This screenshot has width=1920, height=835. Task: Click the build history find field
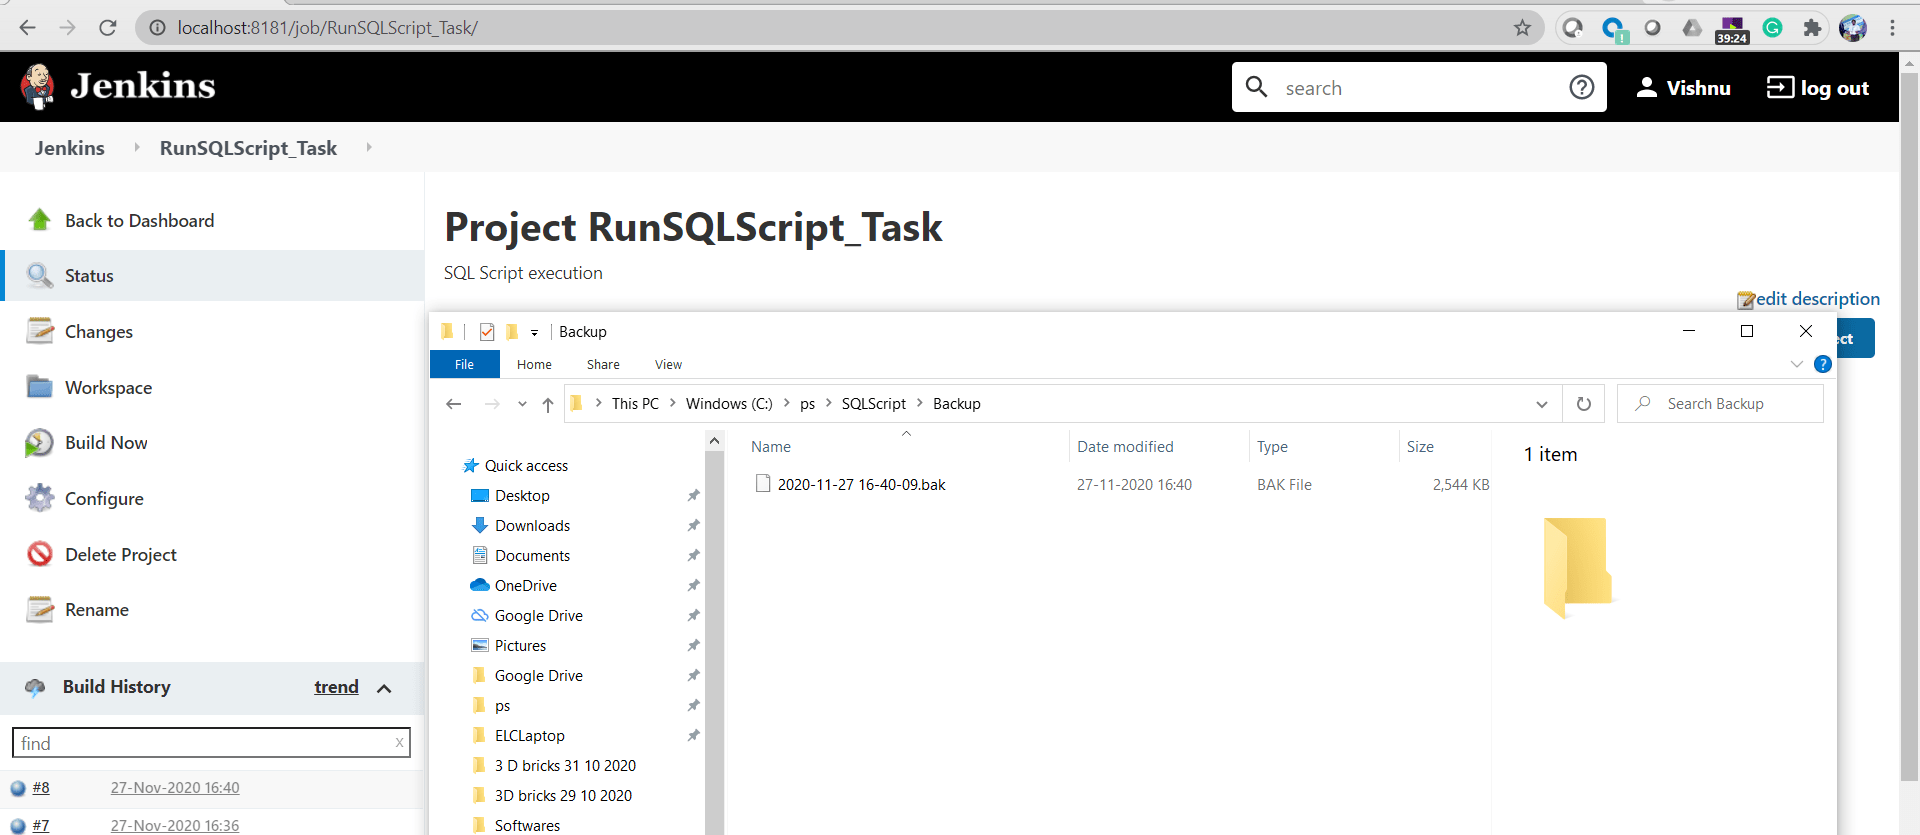pos(200,743)
